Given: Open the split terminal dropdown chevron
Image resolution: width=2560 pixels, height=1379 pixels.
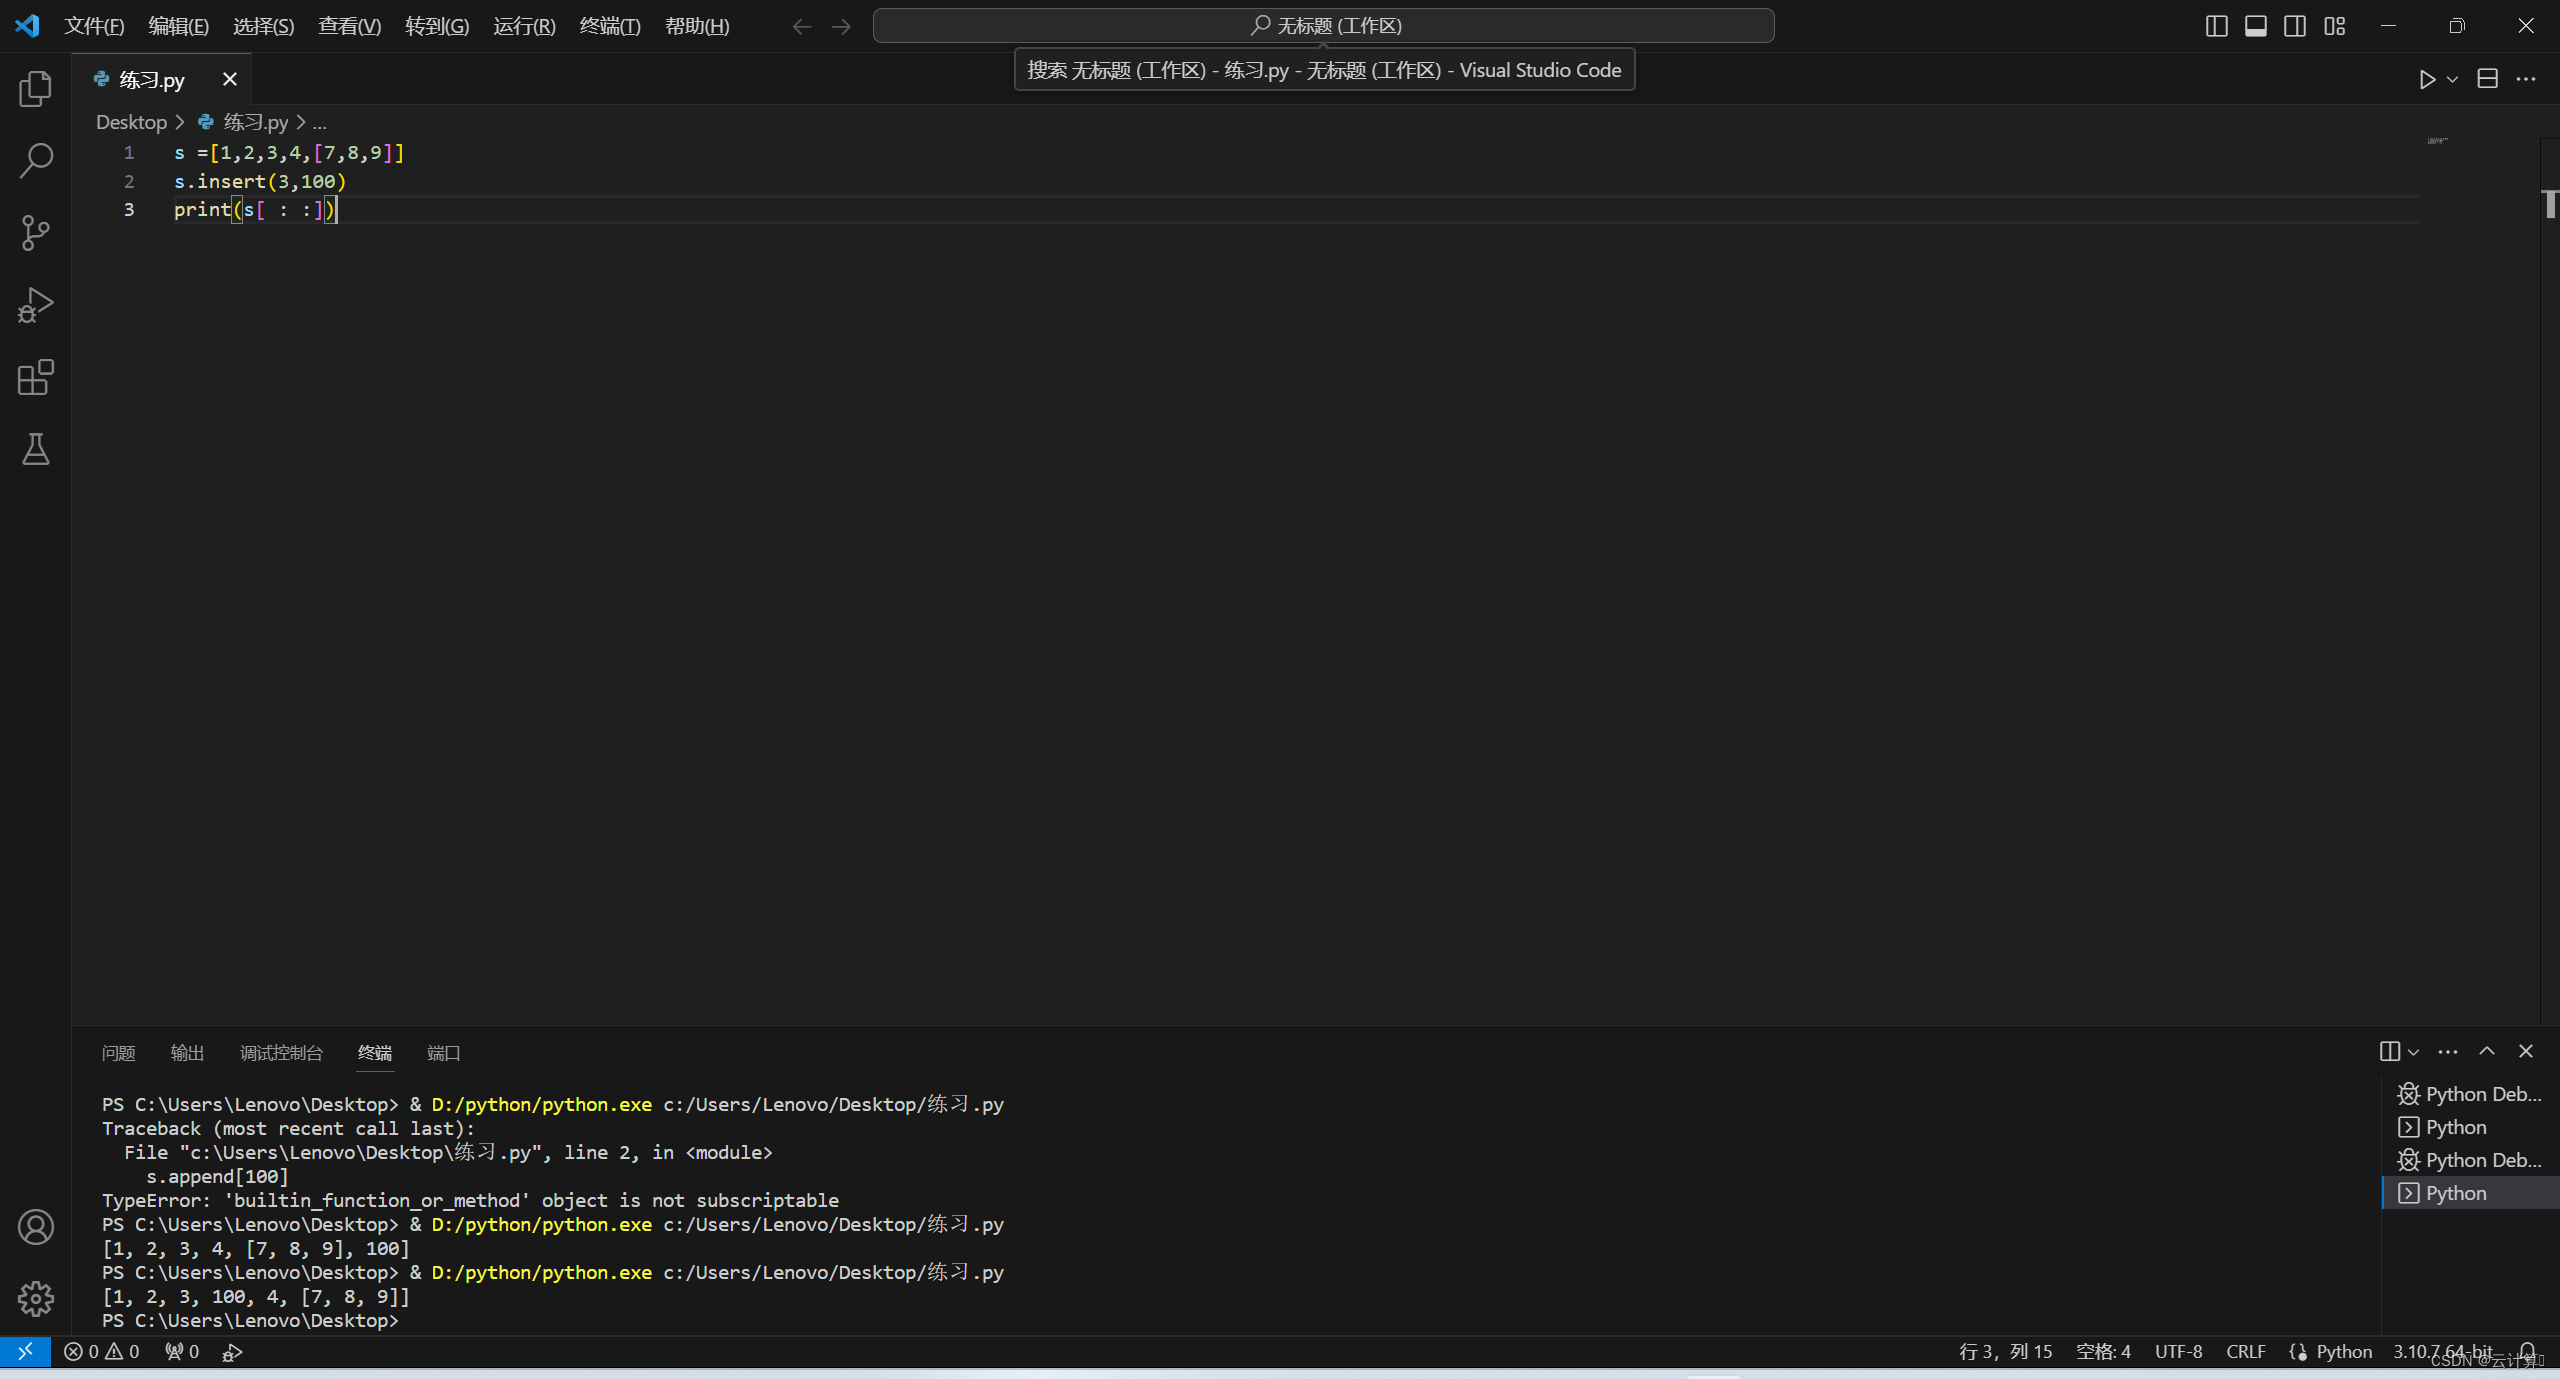Looking at the screenshot, I should [2413, 1052].
